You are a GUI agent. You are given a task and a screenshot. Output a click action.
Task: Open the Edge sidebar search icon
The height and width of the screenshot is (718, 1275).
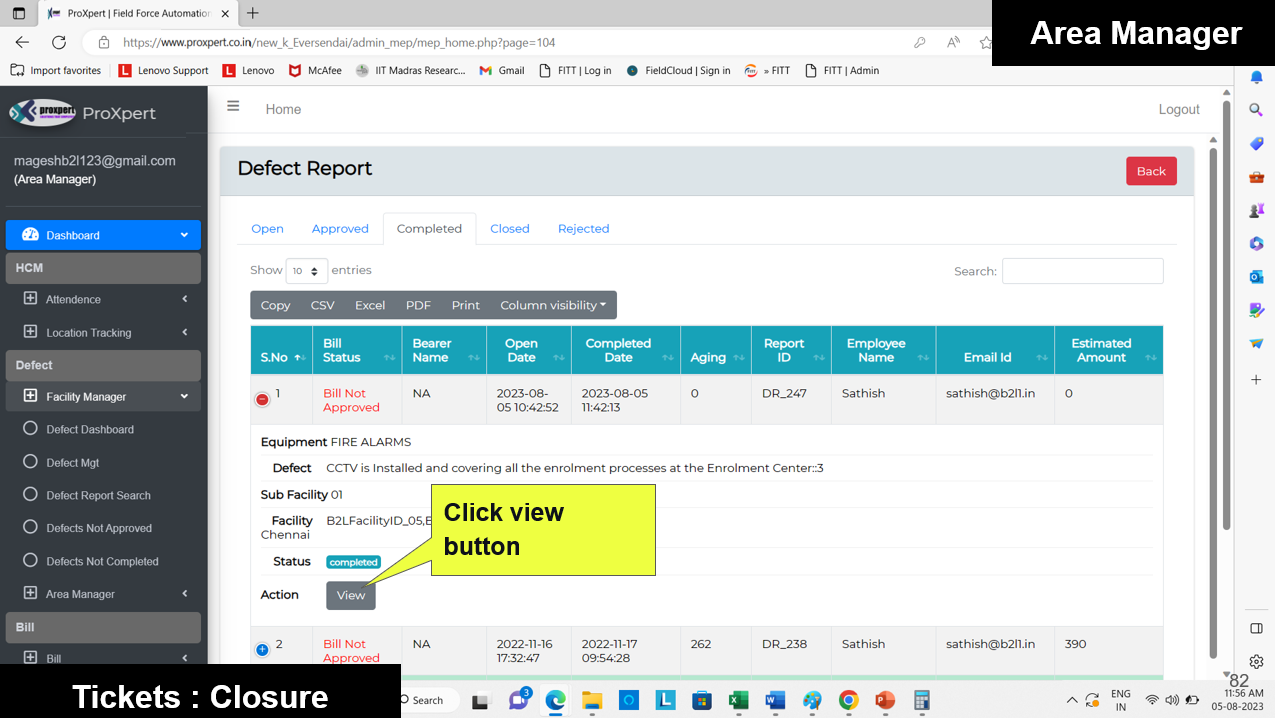pyautogui.click(x=1256, y=110)
